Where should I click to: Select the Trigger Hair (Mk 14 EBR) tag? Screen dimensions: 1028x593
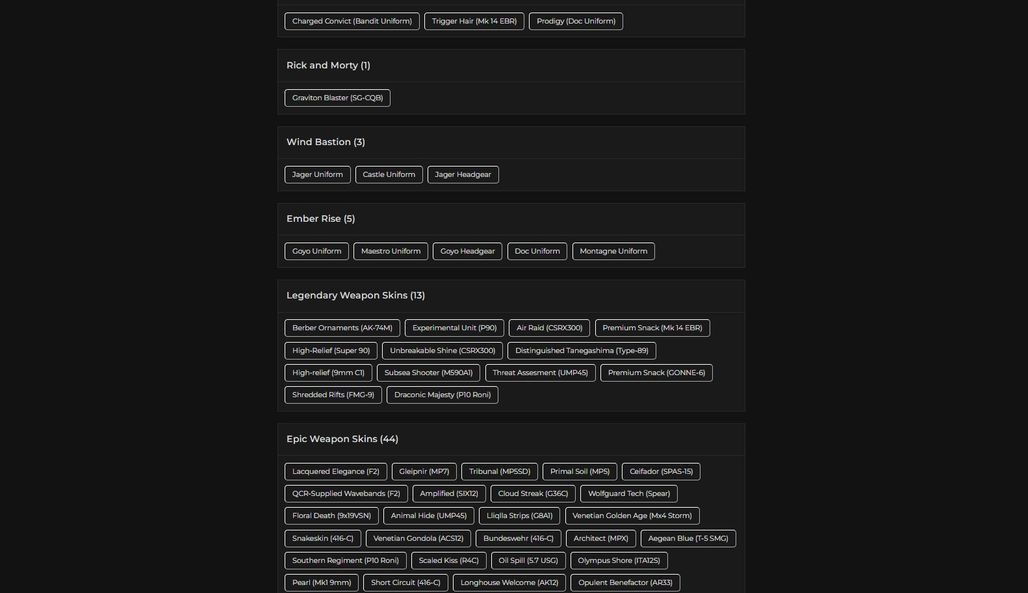coord(474,21)
